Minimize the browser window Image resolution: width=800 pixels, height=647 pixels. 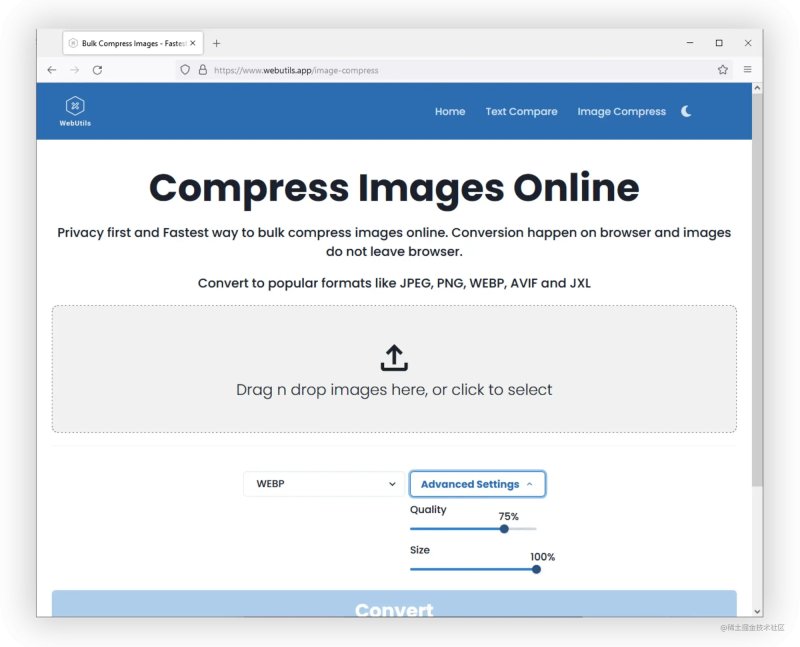click(690, 43)
